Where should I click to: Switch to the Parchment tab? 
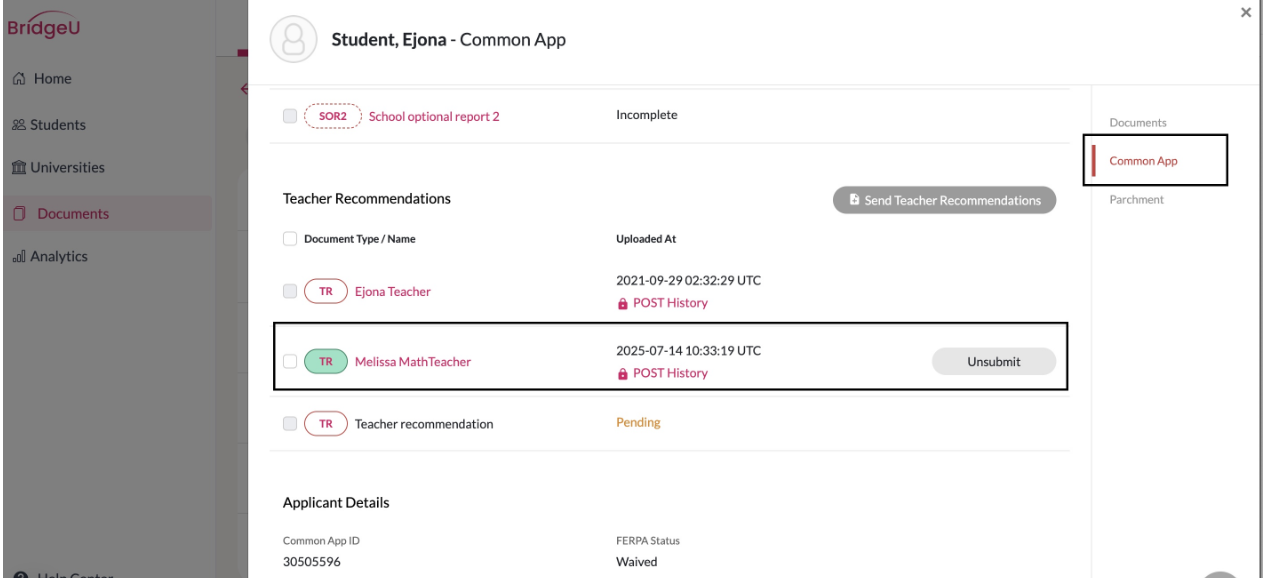tap(1137, 200)
